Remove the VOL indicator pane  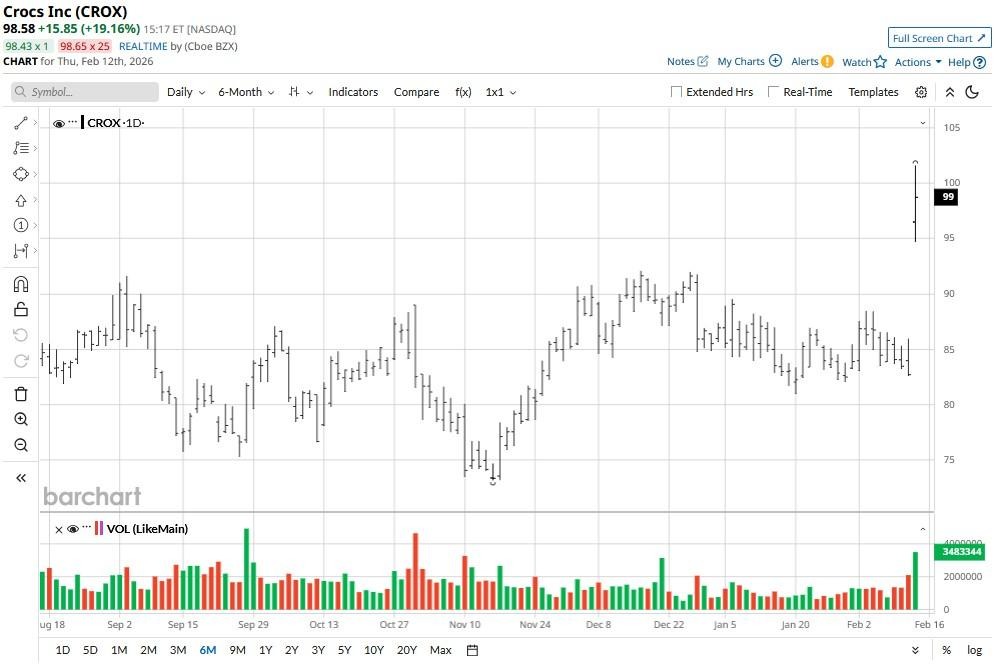point(58,530)
